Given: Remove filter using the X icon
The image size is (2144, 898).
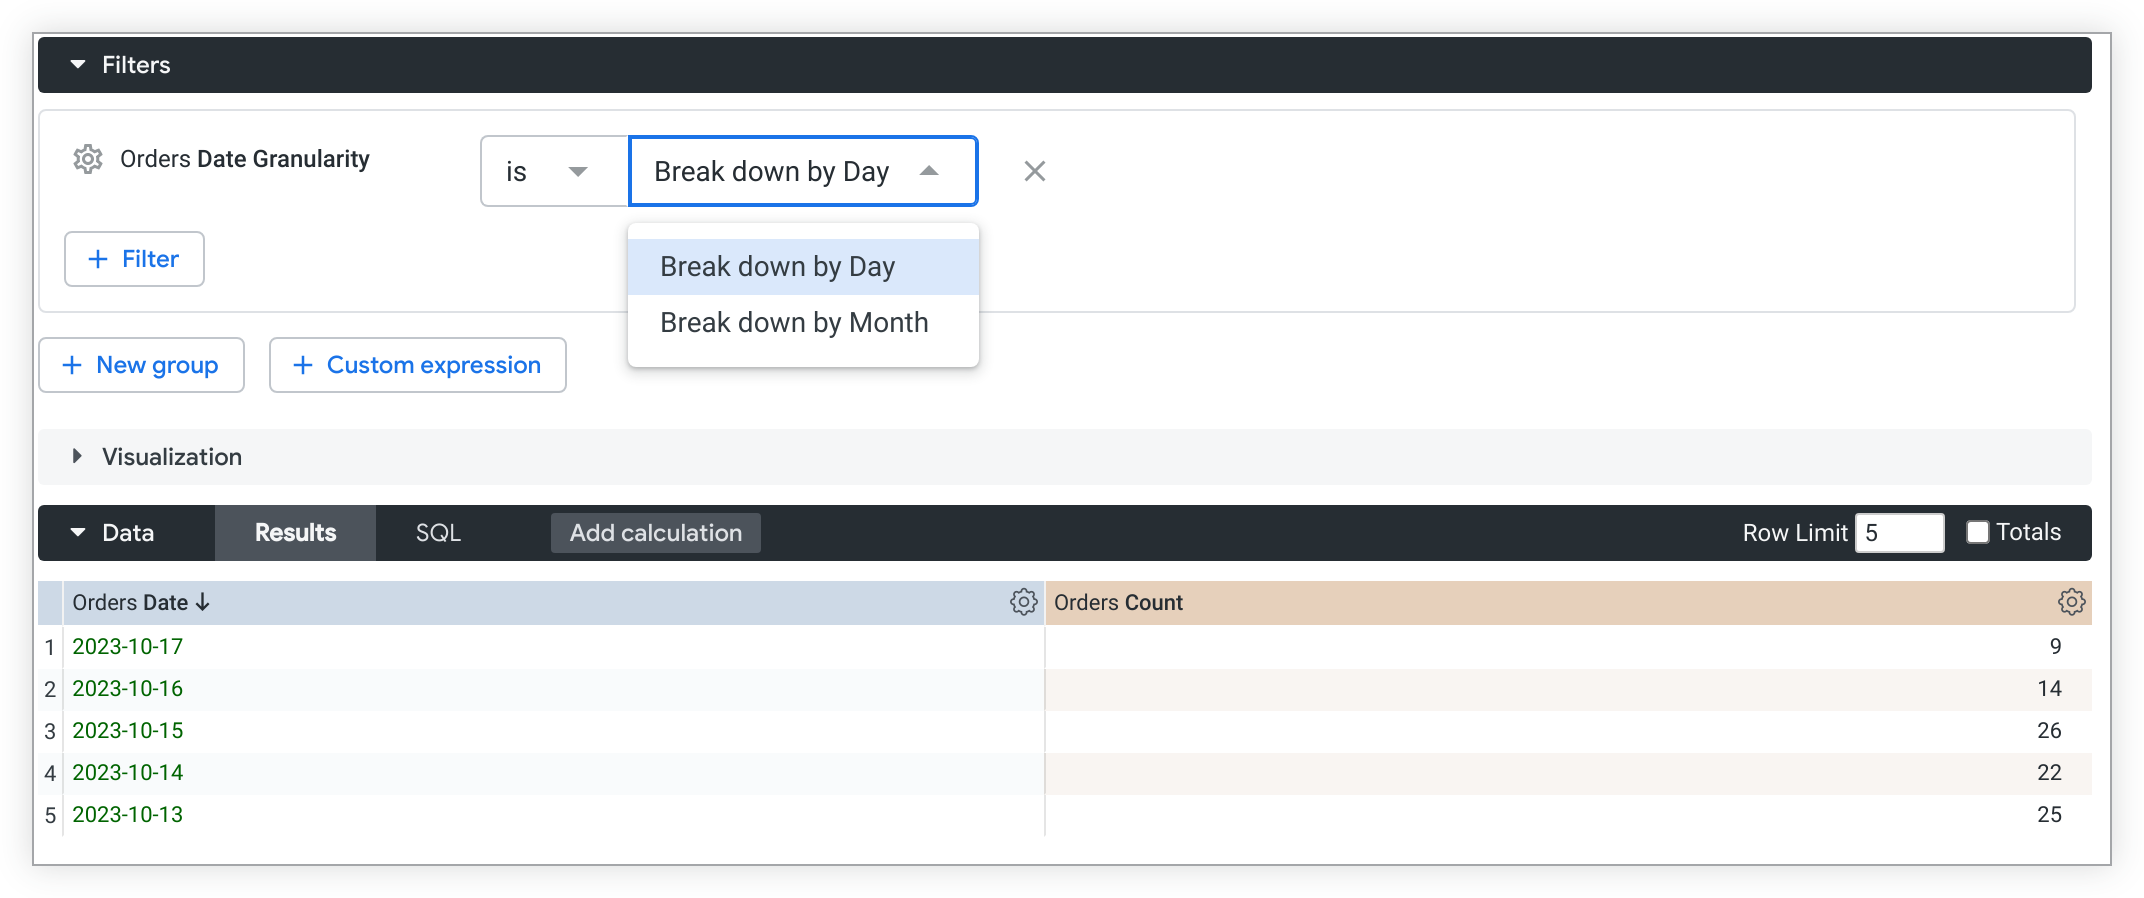Looking at the screenshot, I should point(1034,171).
